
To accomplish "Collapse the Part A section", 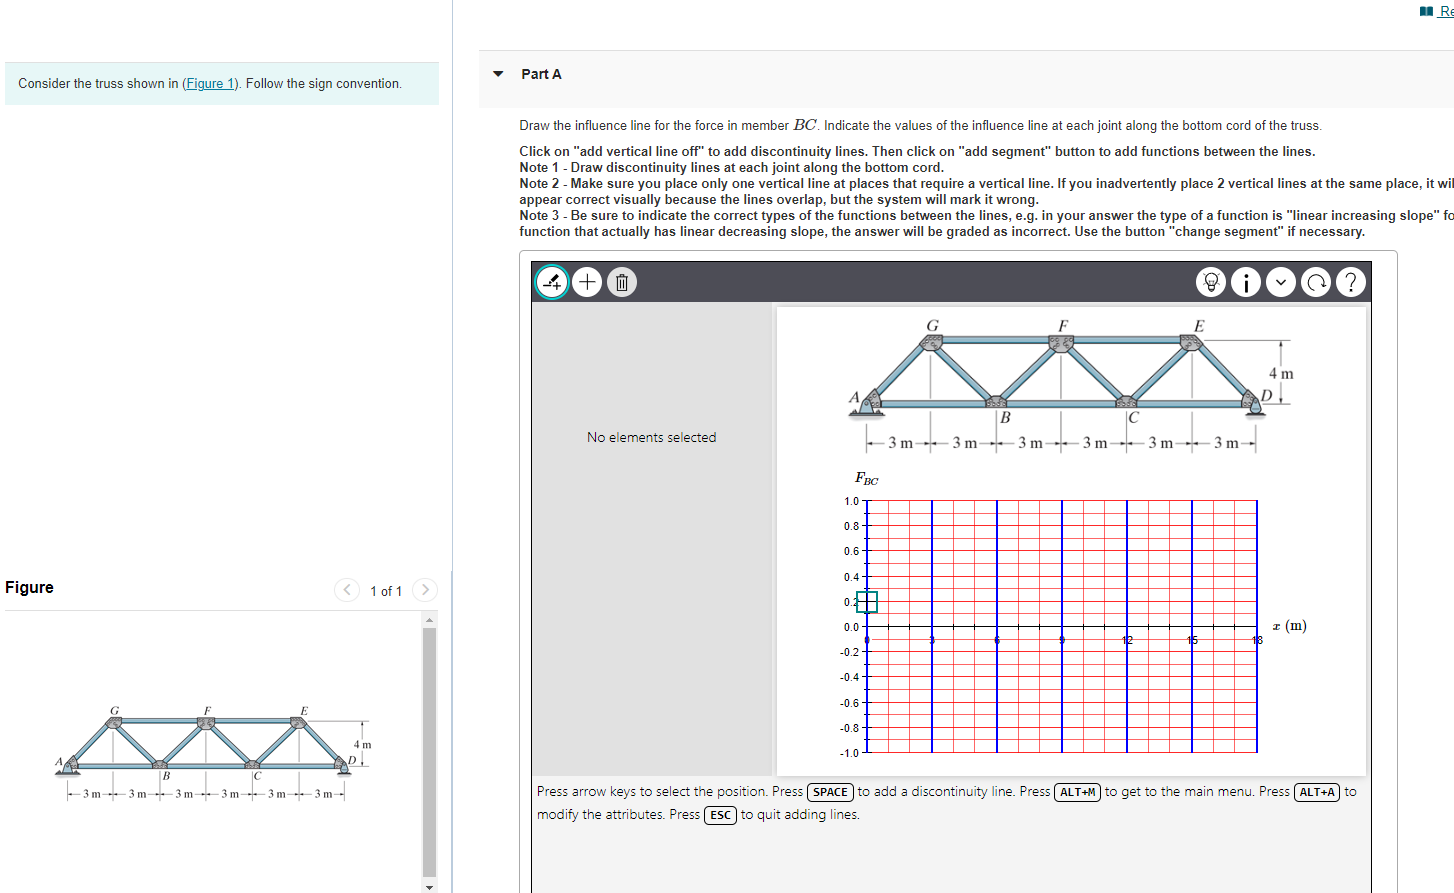I will pyautogui.click(x=497, y=73).
